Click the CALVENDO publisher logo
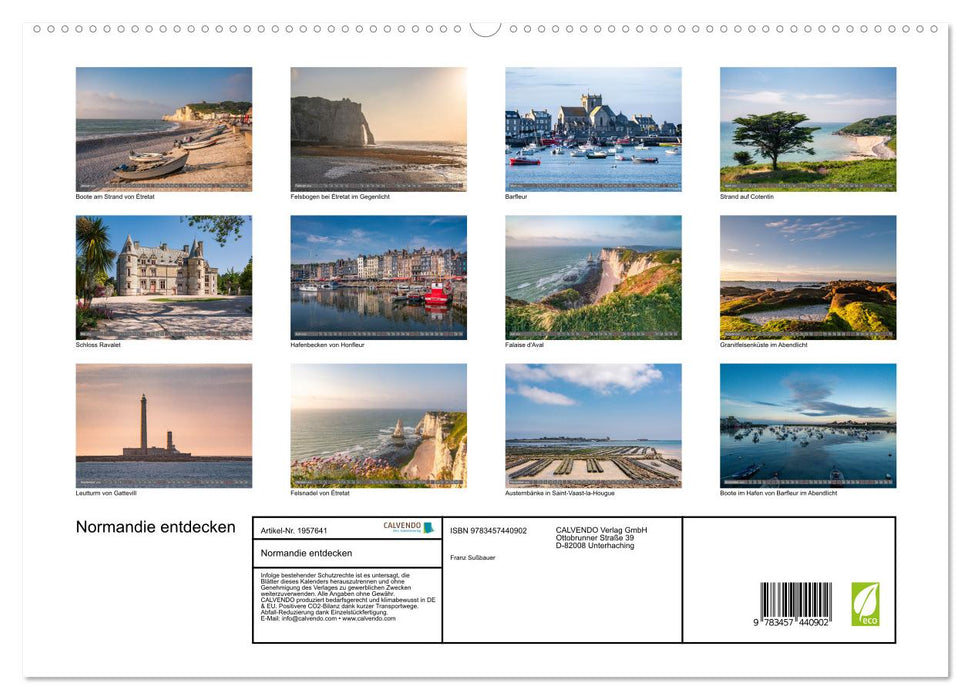Image resolution: width=971 pixels, height=700 pixels. coord(408,527)
